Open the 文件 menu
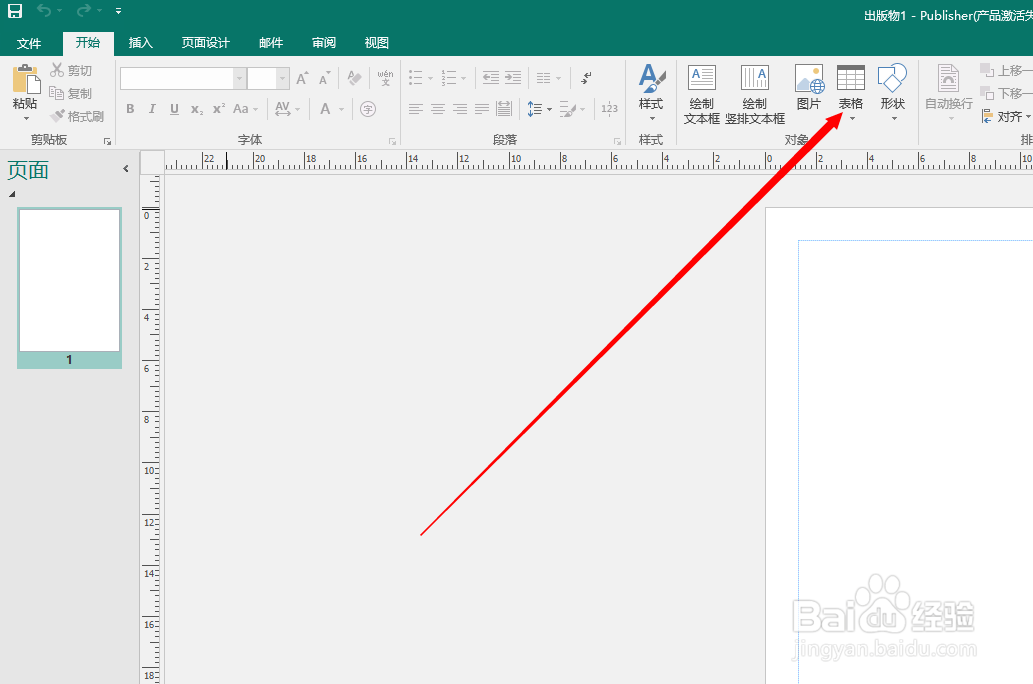The image size is (1033, 684). [x=29, y=42]
